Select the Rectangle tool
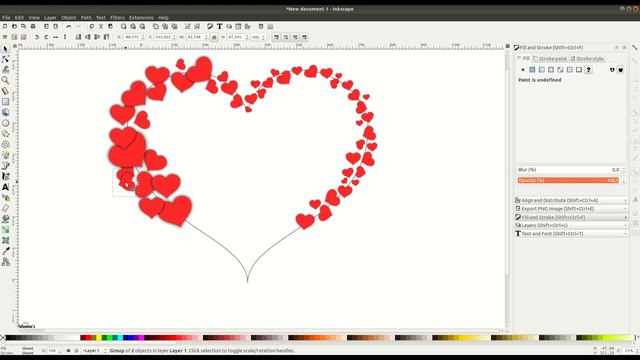This screenshot has height=360, width=640. (x=5, y=102)
